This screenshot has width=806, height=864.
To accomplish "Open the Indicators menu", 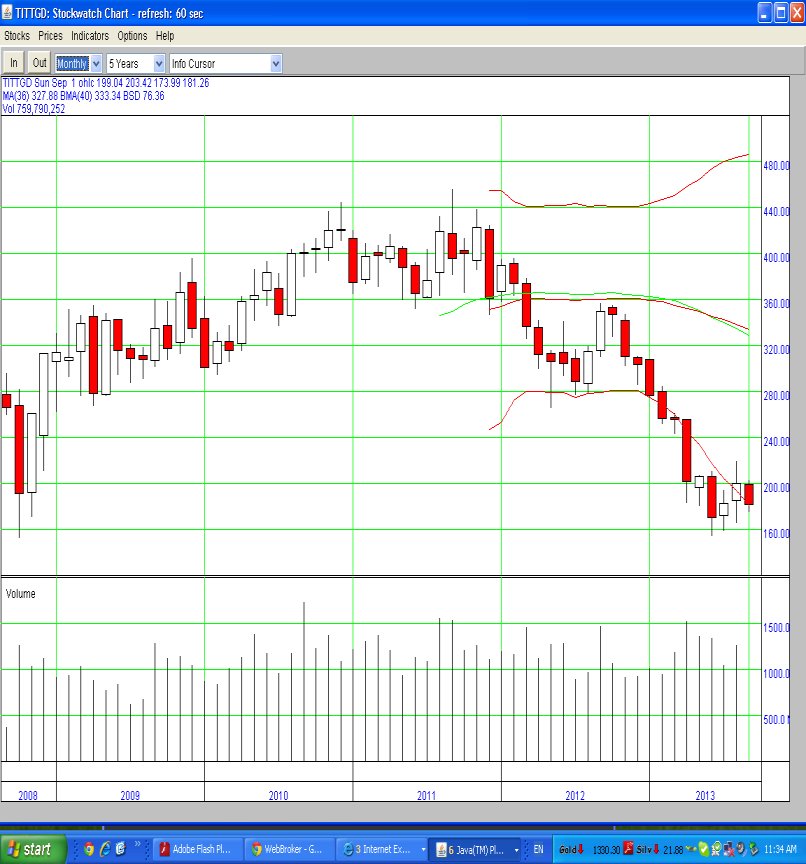I will [x=90, y=36].
